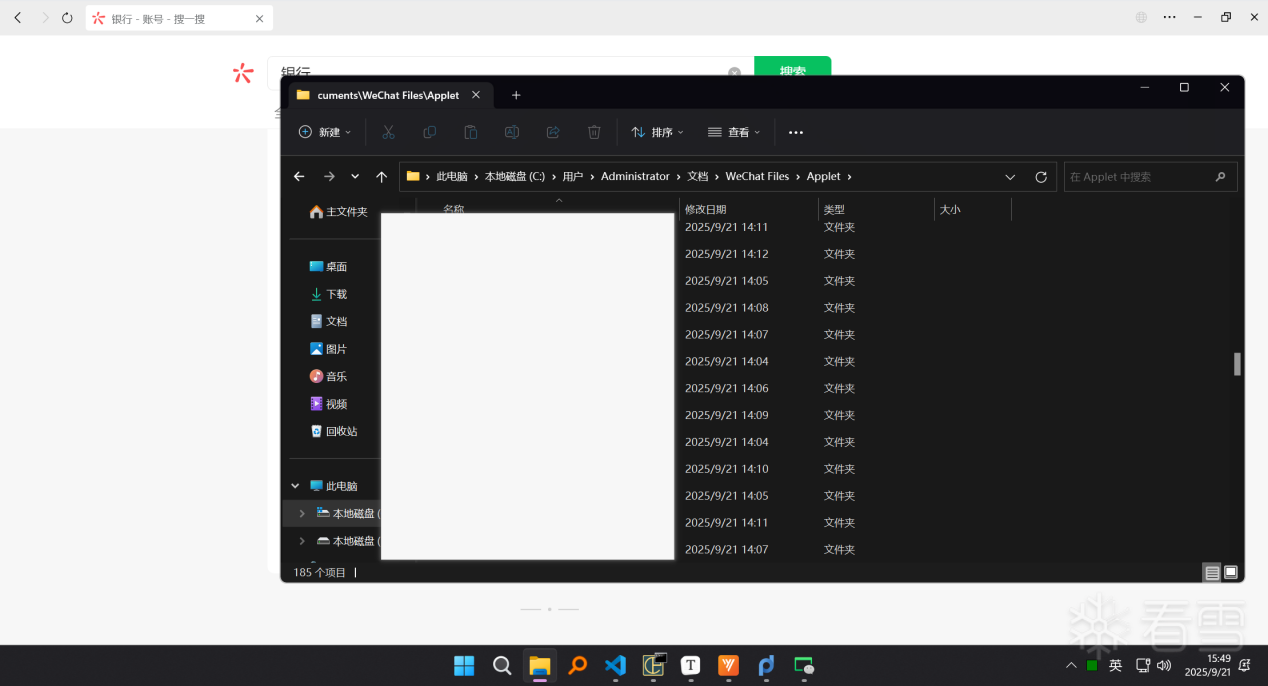Click the Copy icon in Explorer toolbar
The height and width of the screenshot is (686, 1268).
click(x=429, y=132)
